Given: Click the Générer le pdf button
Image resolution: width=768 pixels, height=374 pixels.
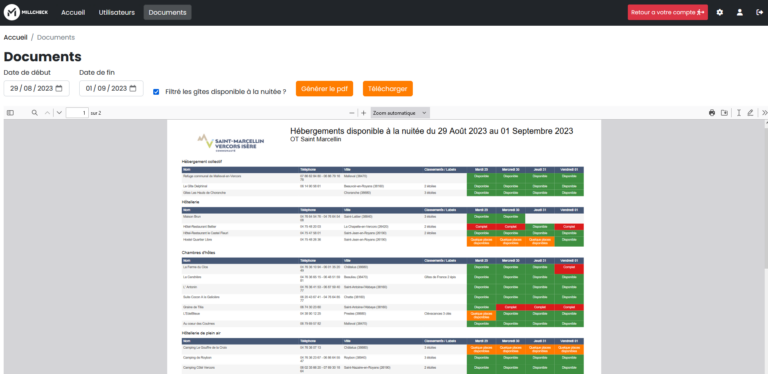Looking at the screenshot, I should coord(324,89).
